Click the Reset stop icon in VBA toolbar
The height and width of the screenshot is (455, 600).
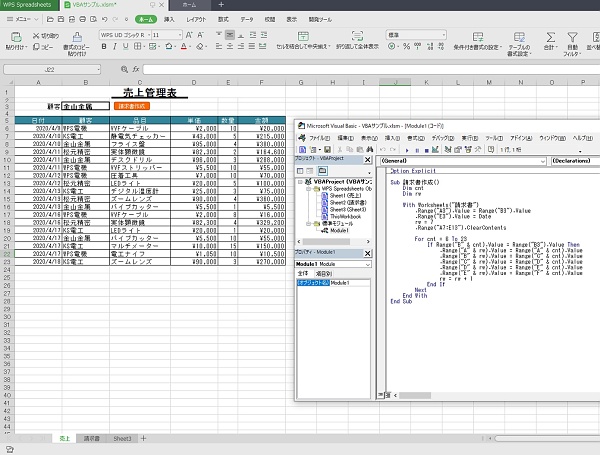click(426, 150)
